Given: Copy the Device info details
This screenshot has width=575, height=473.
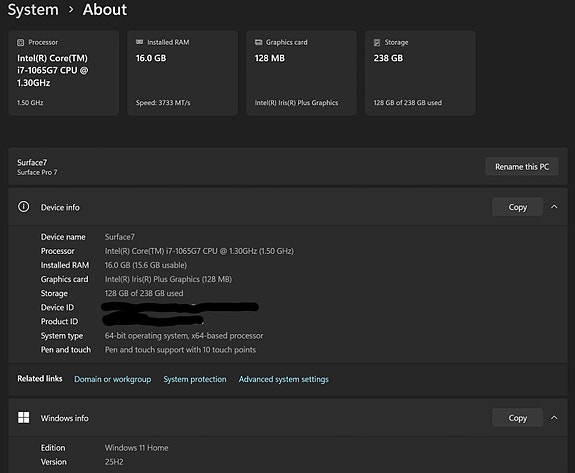Looking at the screenshot, I should [x=517, y=207].
